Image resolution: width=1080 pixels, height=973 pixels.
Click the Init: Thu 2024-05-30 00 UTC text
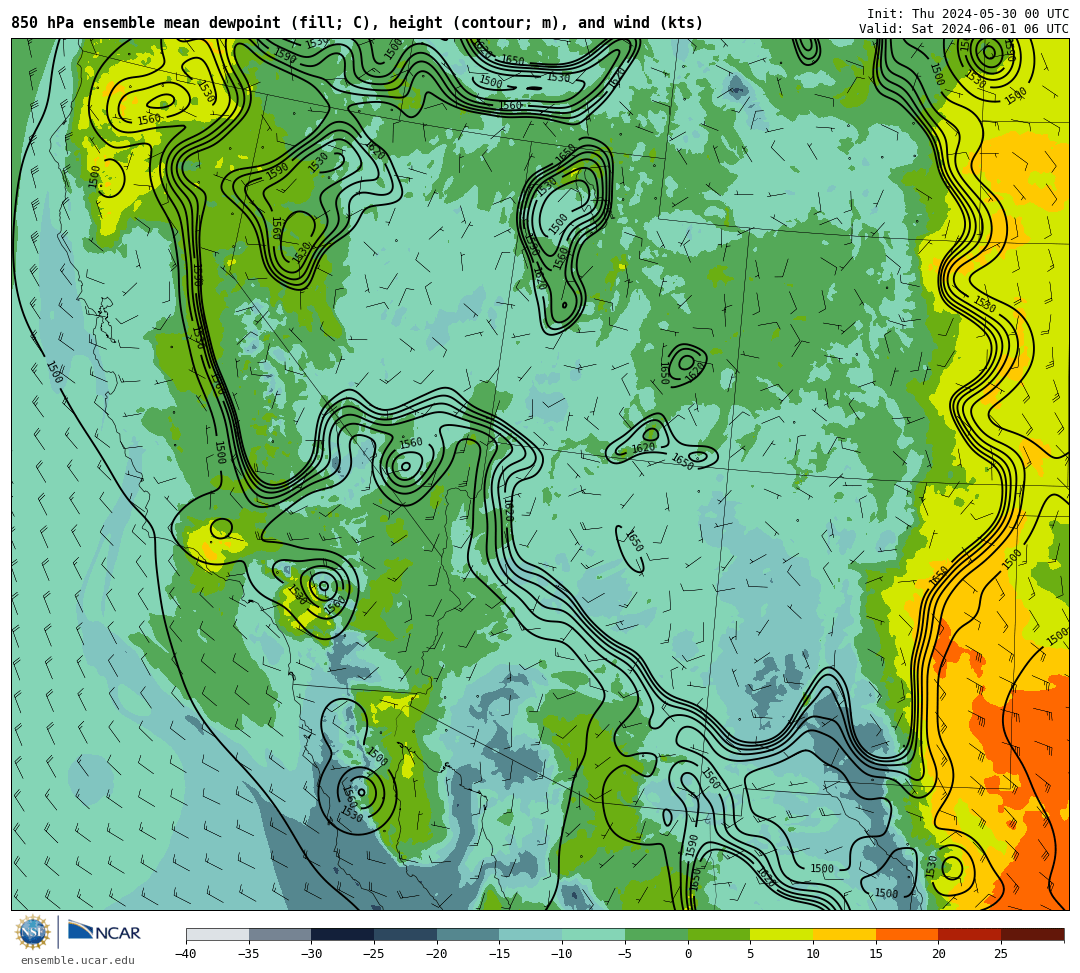tap(968, 14)
